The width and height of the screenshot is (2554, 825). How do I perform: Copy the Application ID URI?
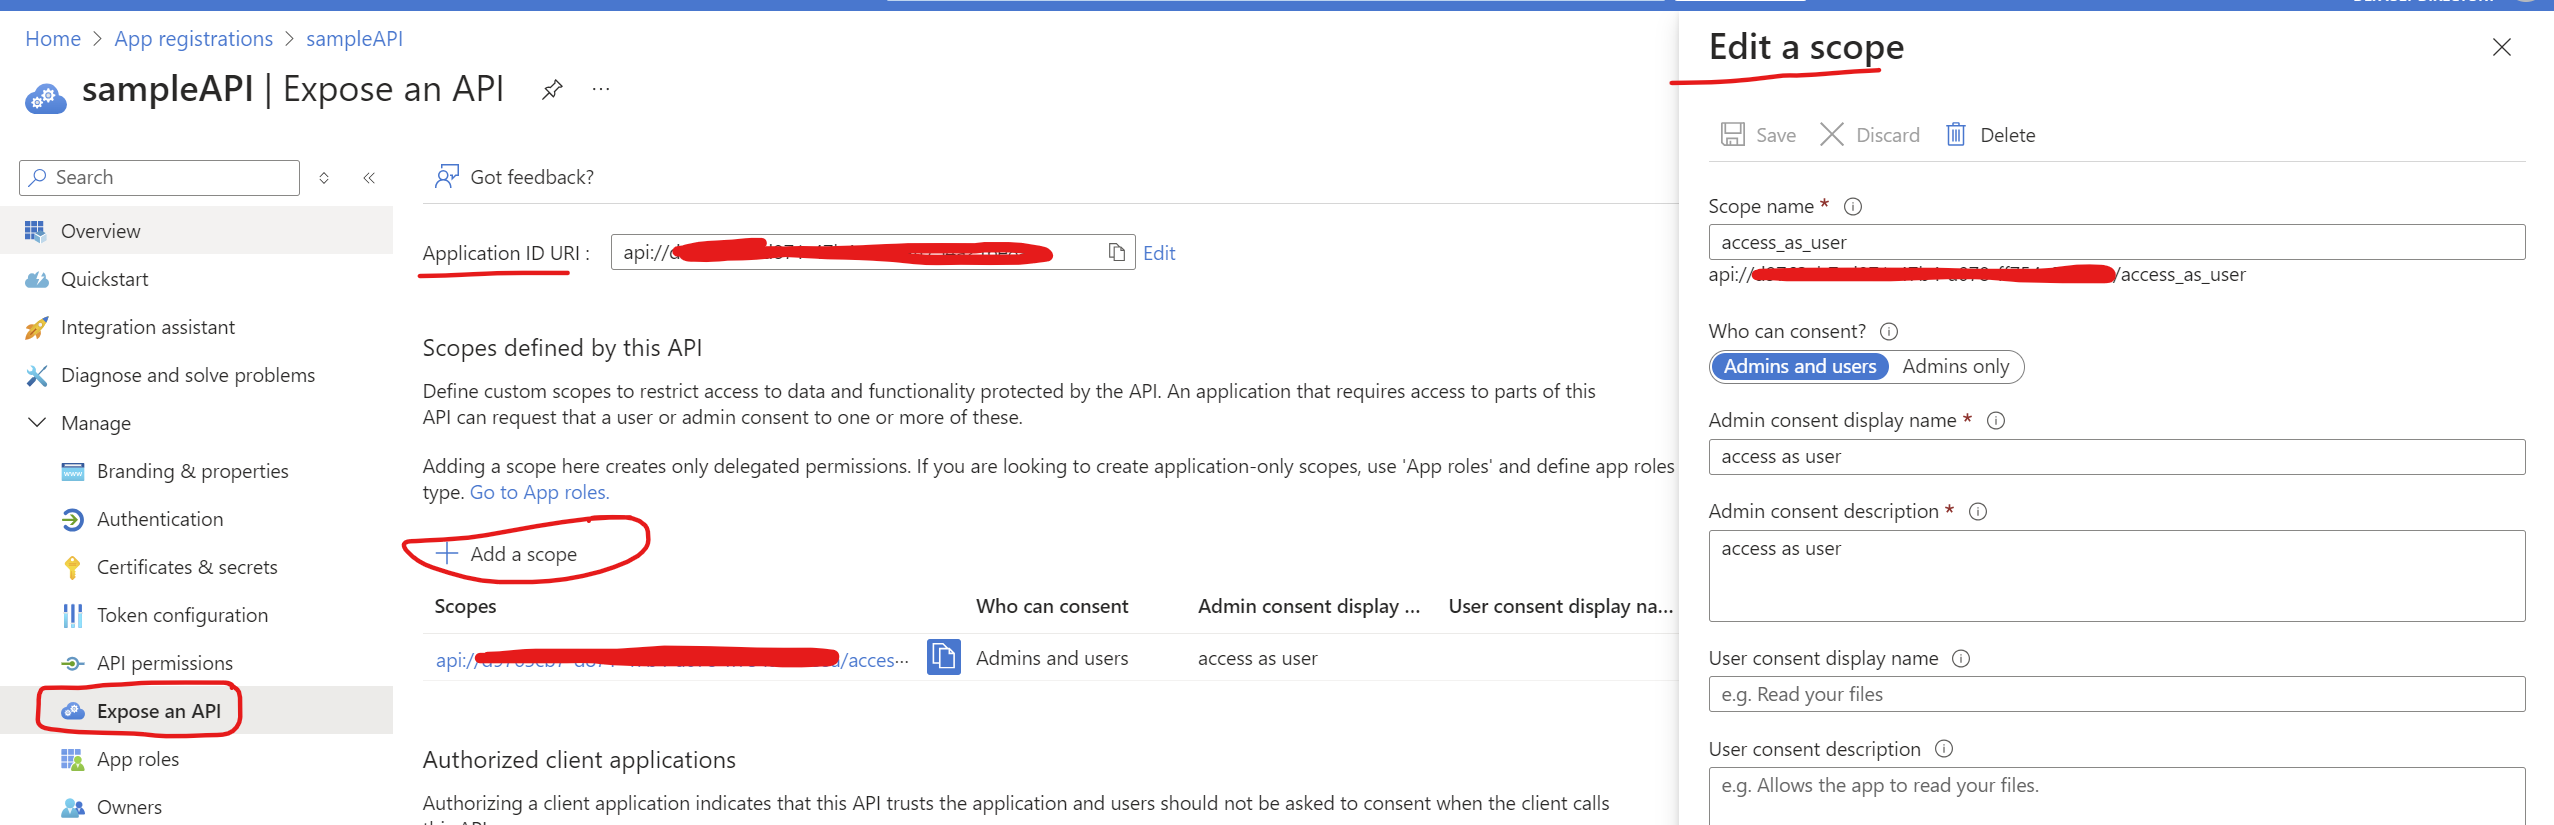pos(1116,253)
